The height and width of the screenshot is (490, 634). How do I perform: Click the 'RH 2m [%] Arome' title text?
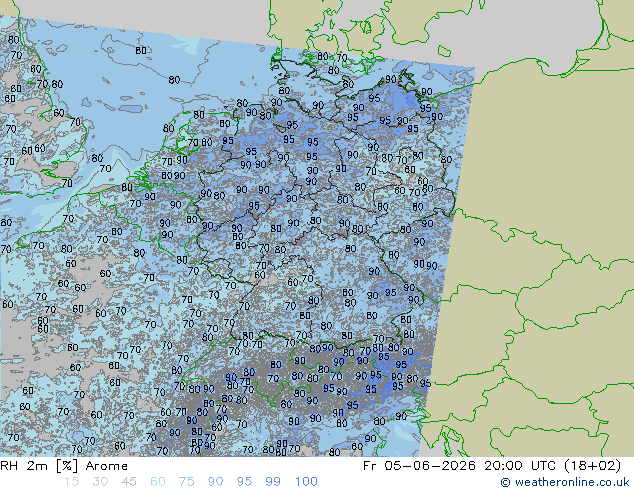64,466
